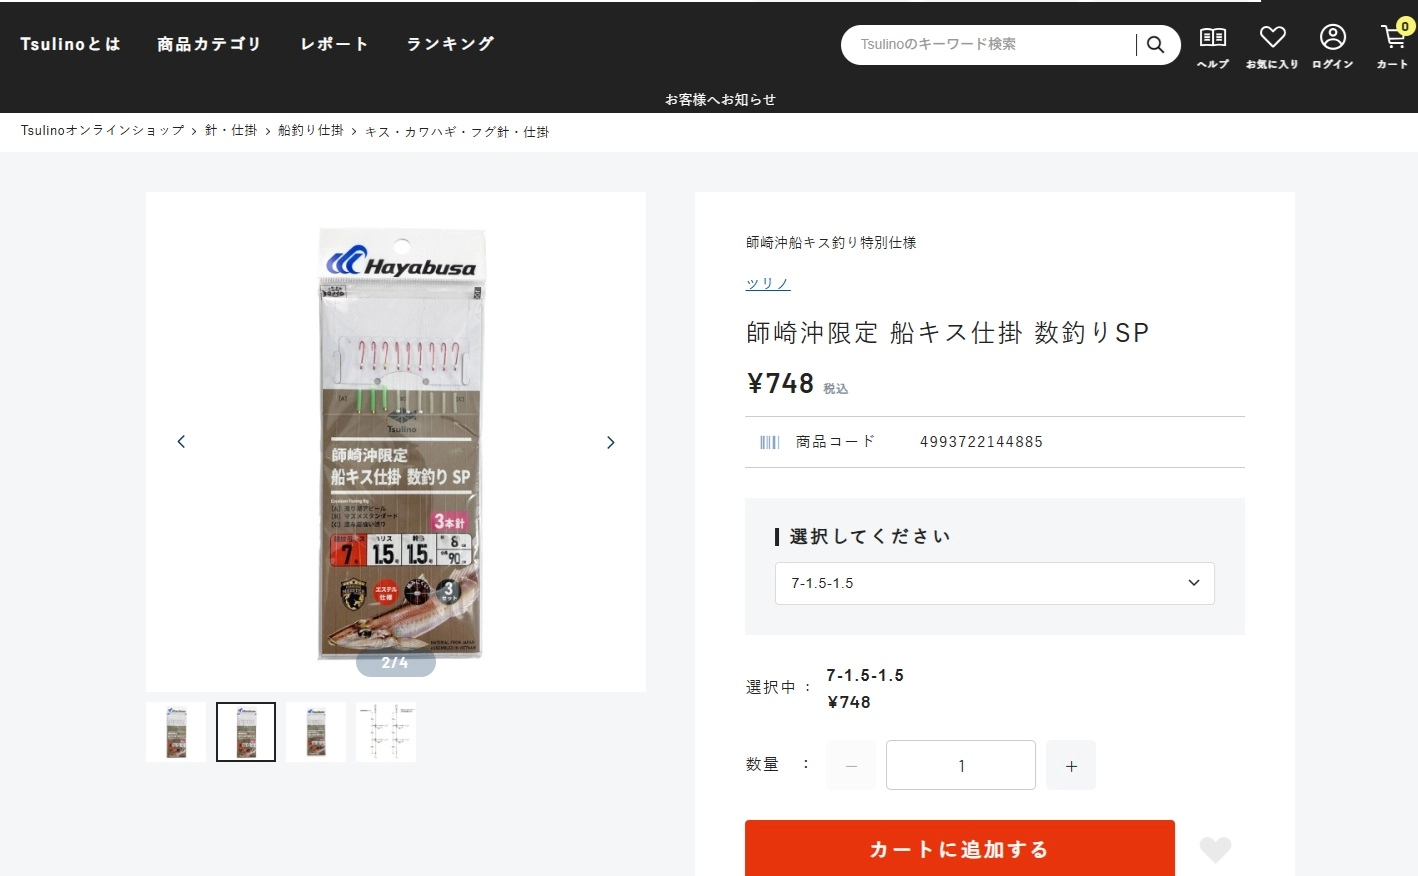Select the fourth rig diagram thumbnail
This screenshot has height=876, width=1418.
[386, 732]
